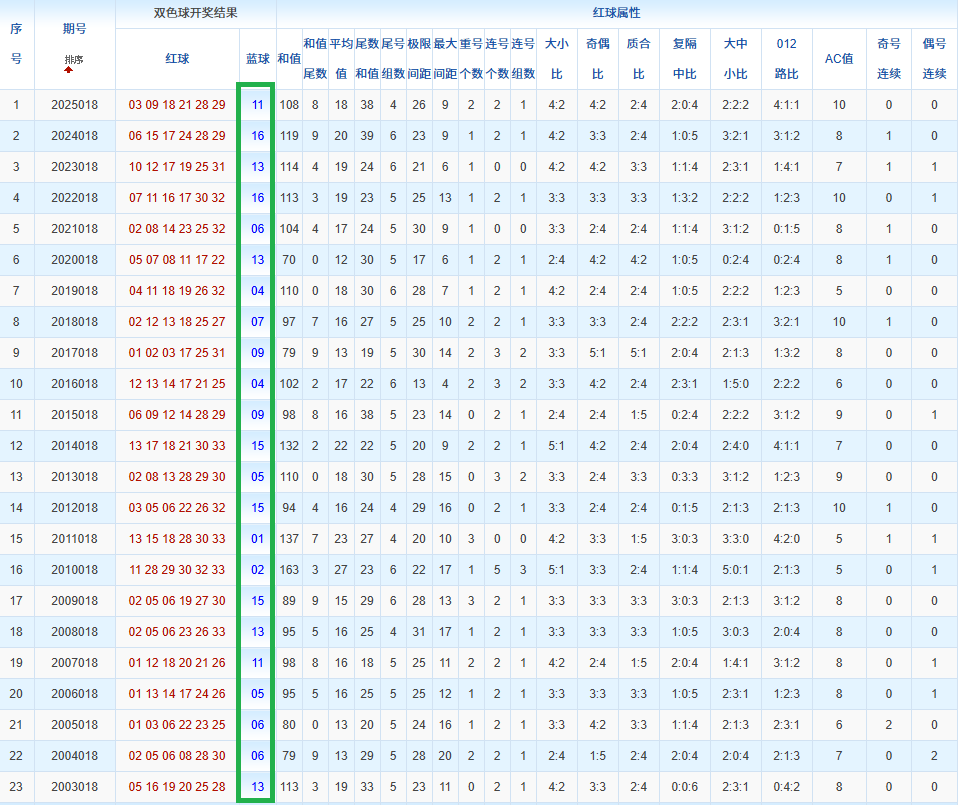958x805 pixels.
Task: Click the 012路比 column header
Action: pyautogui.click(x=786, y=59)
